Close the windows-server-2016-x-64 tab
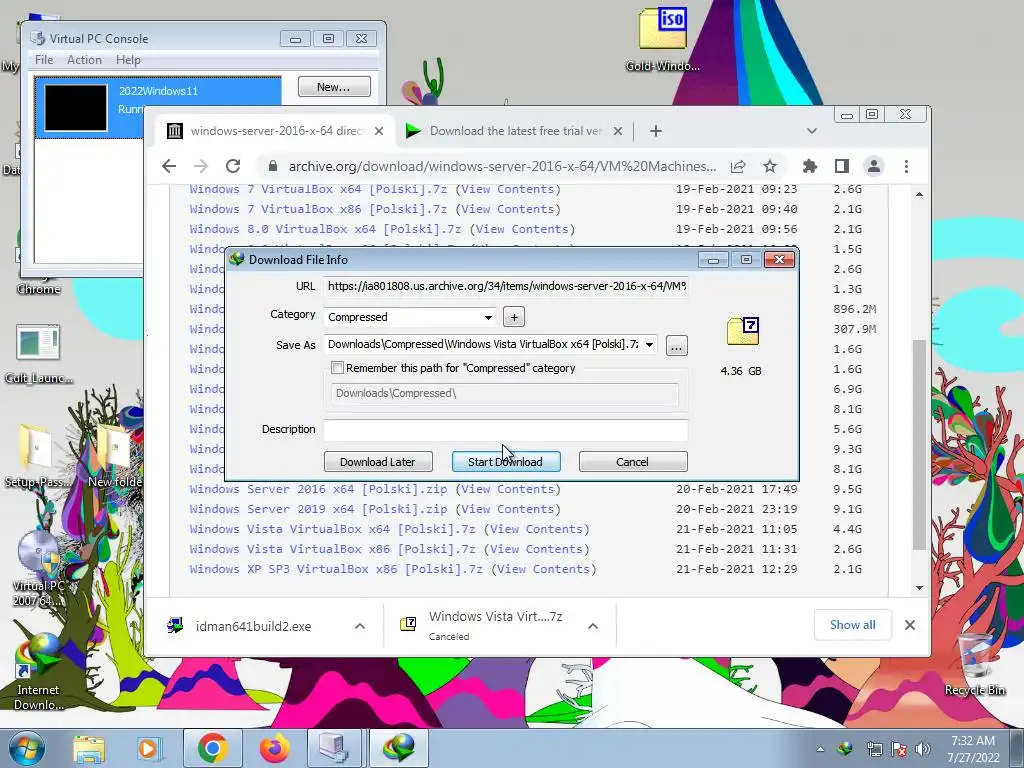1024x768 pixels. click(379, 131)
